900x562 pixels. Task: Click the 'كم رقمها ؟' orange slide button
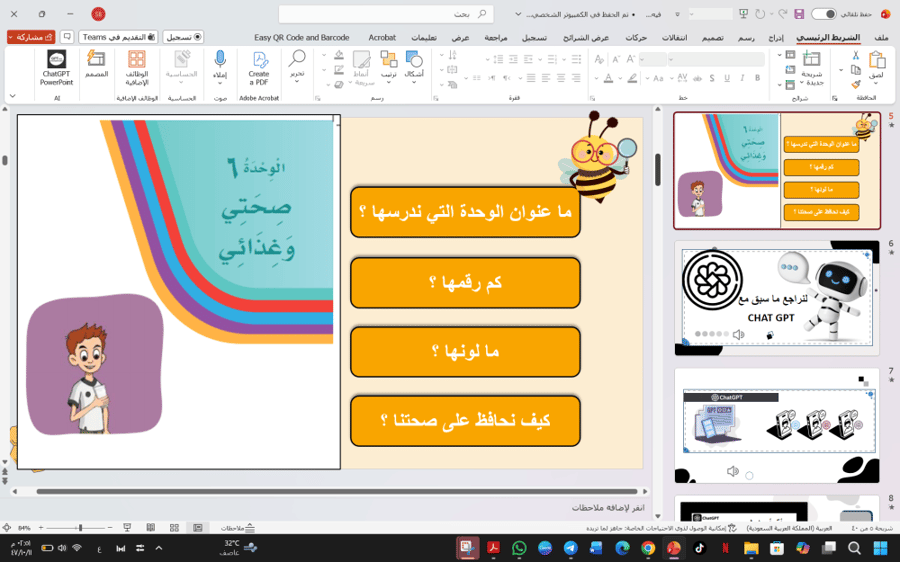465,282
